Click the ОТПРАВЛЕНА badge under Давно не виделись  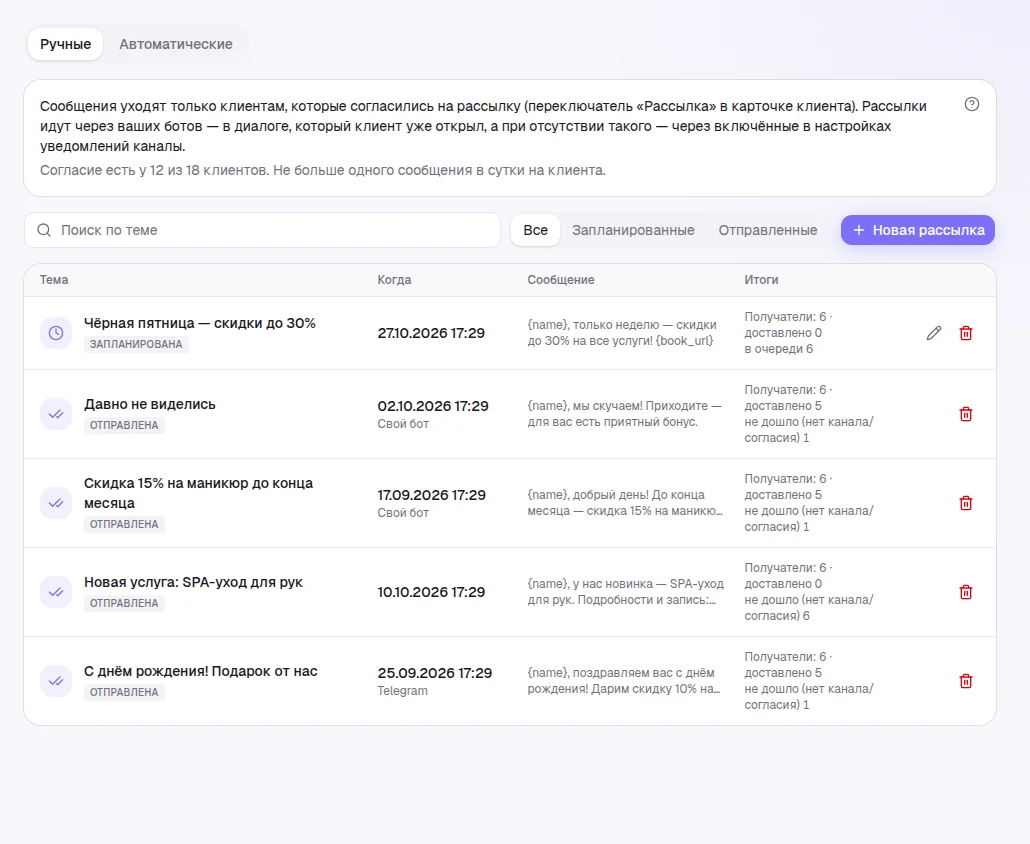[x=124, y=425]
